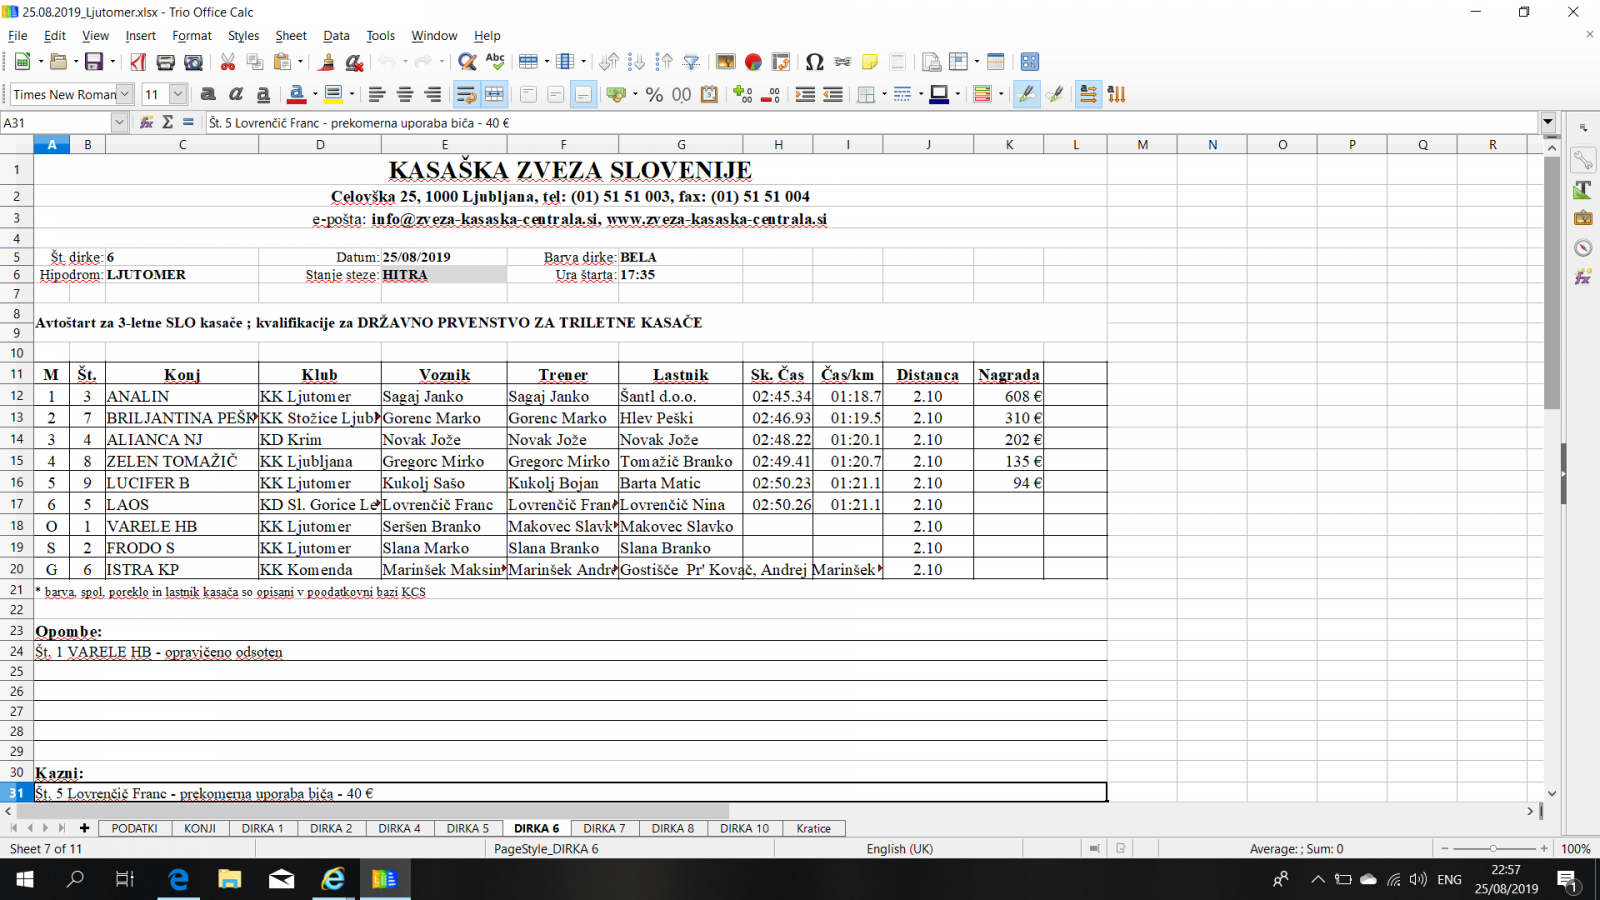Switch to the DIRKA 7 sheet tab

[604, 828]
